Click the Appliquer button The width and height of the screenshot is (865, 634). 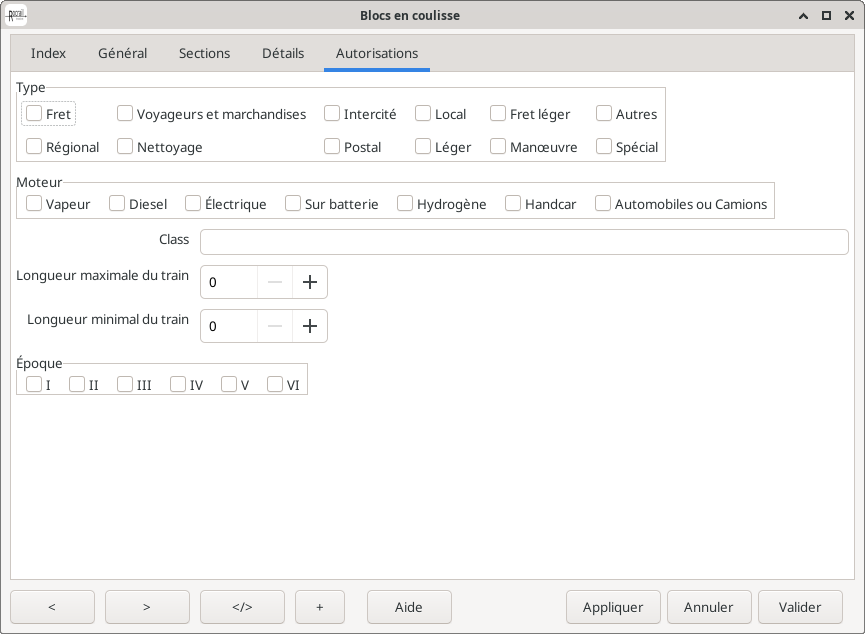pyautogui.click(x=613, y=607)
